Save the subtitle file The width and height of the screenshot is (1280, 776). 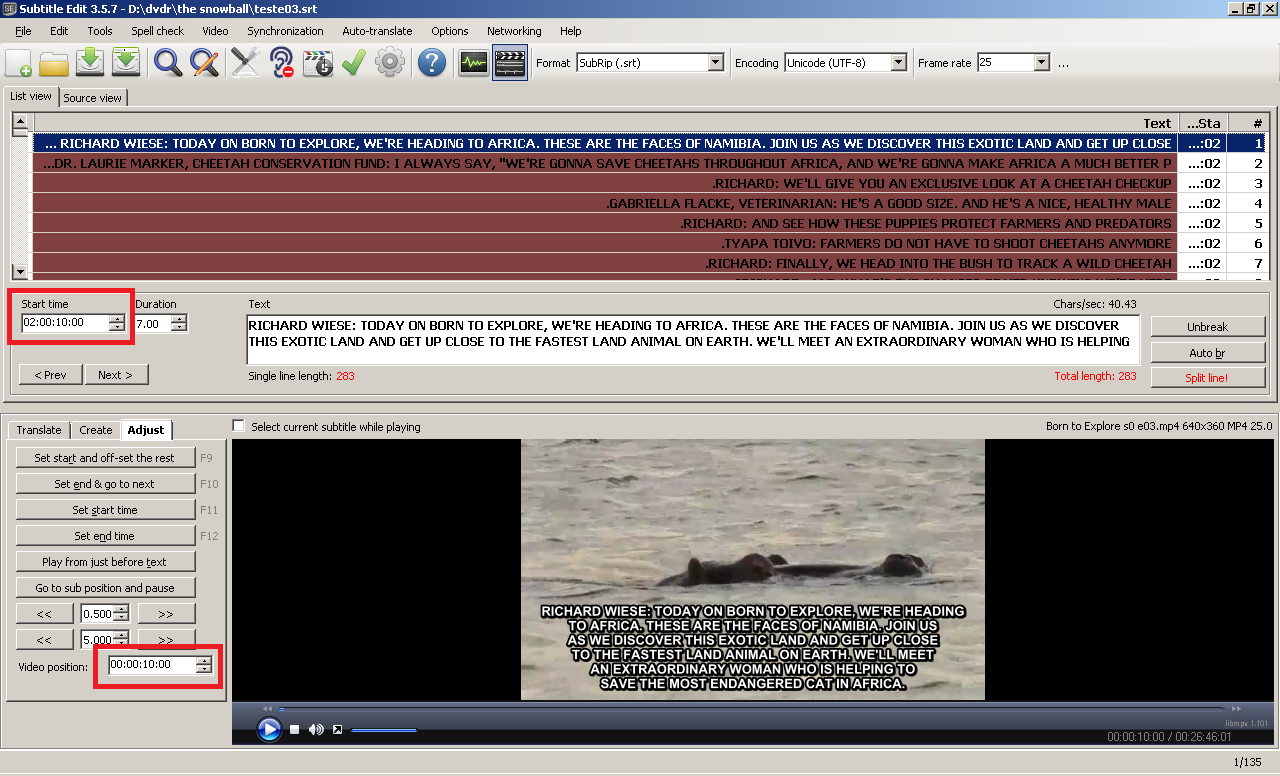point(90,63)
